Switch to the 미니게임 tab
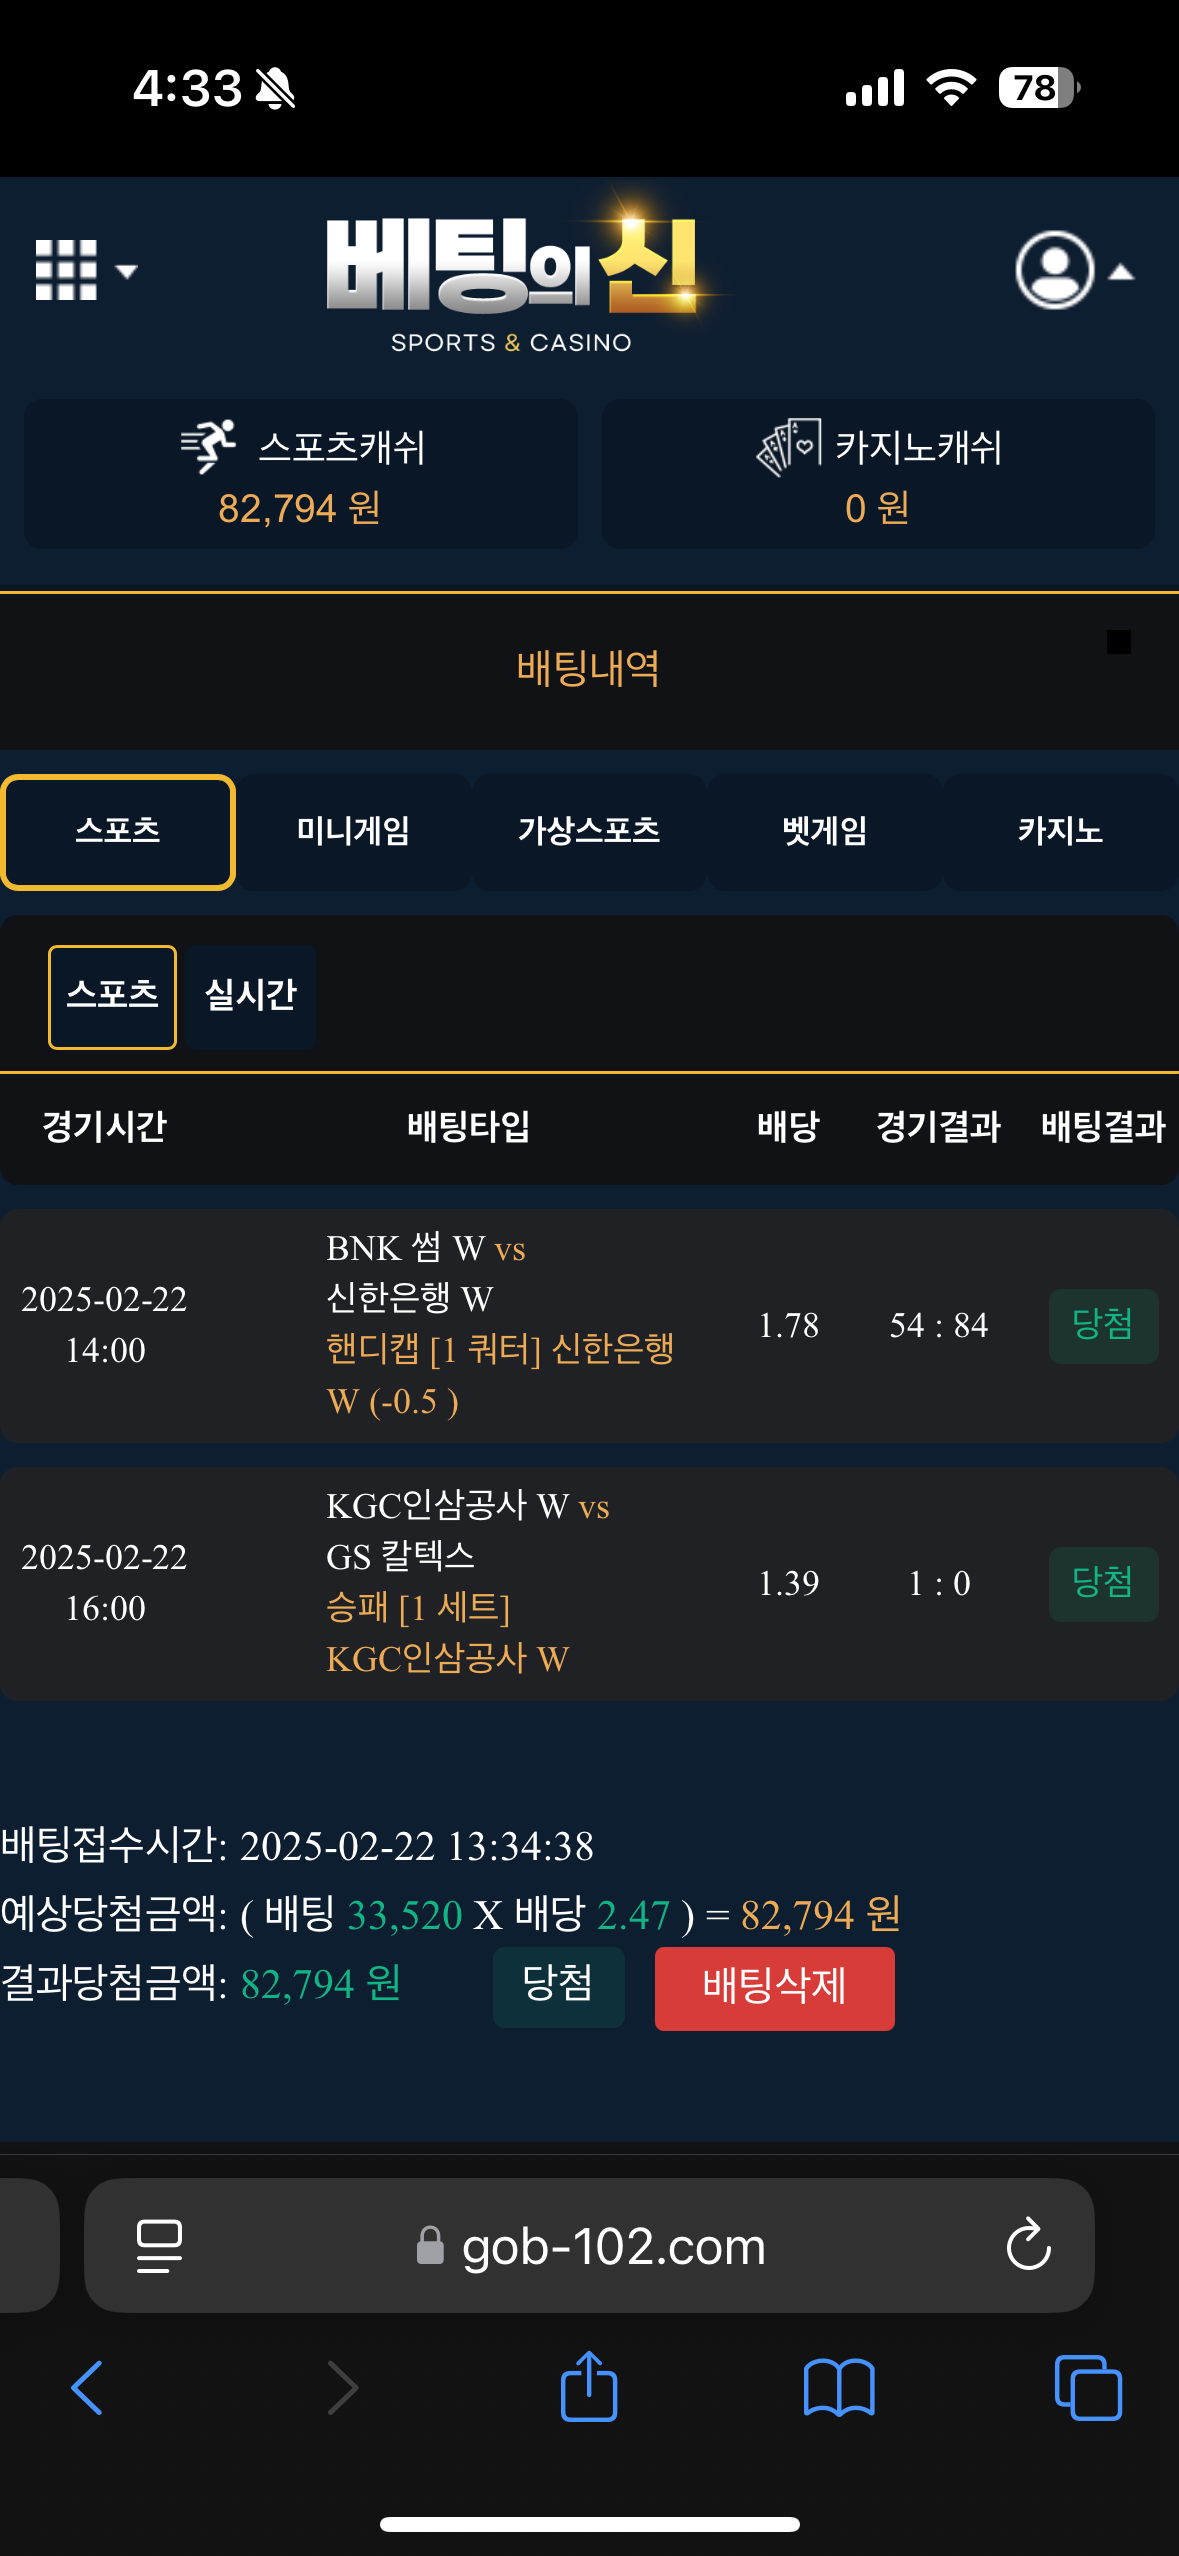Viewport: 1179px width, 2556px height. pos(353,831)
